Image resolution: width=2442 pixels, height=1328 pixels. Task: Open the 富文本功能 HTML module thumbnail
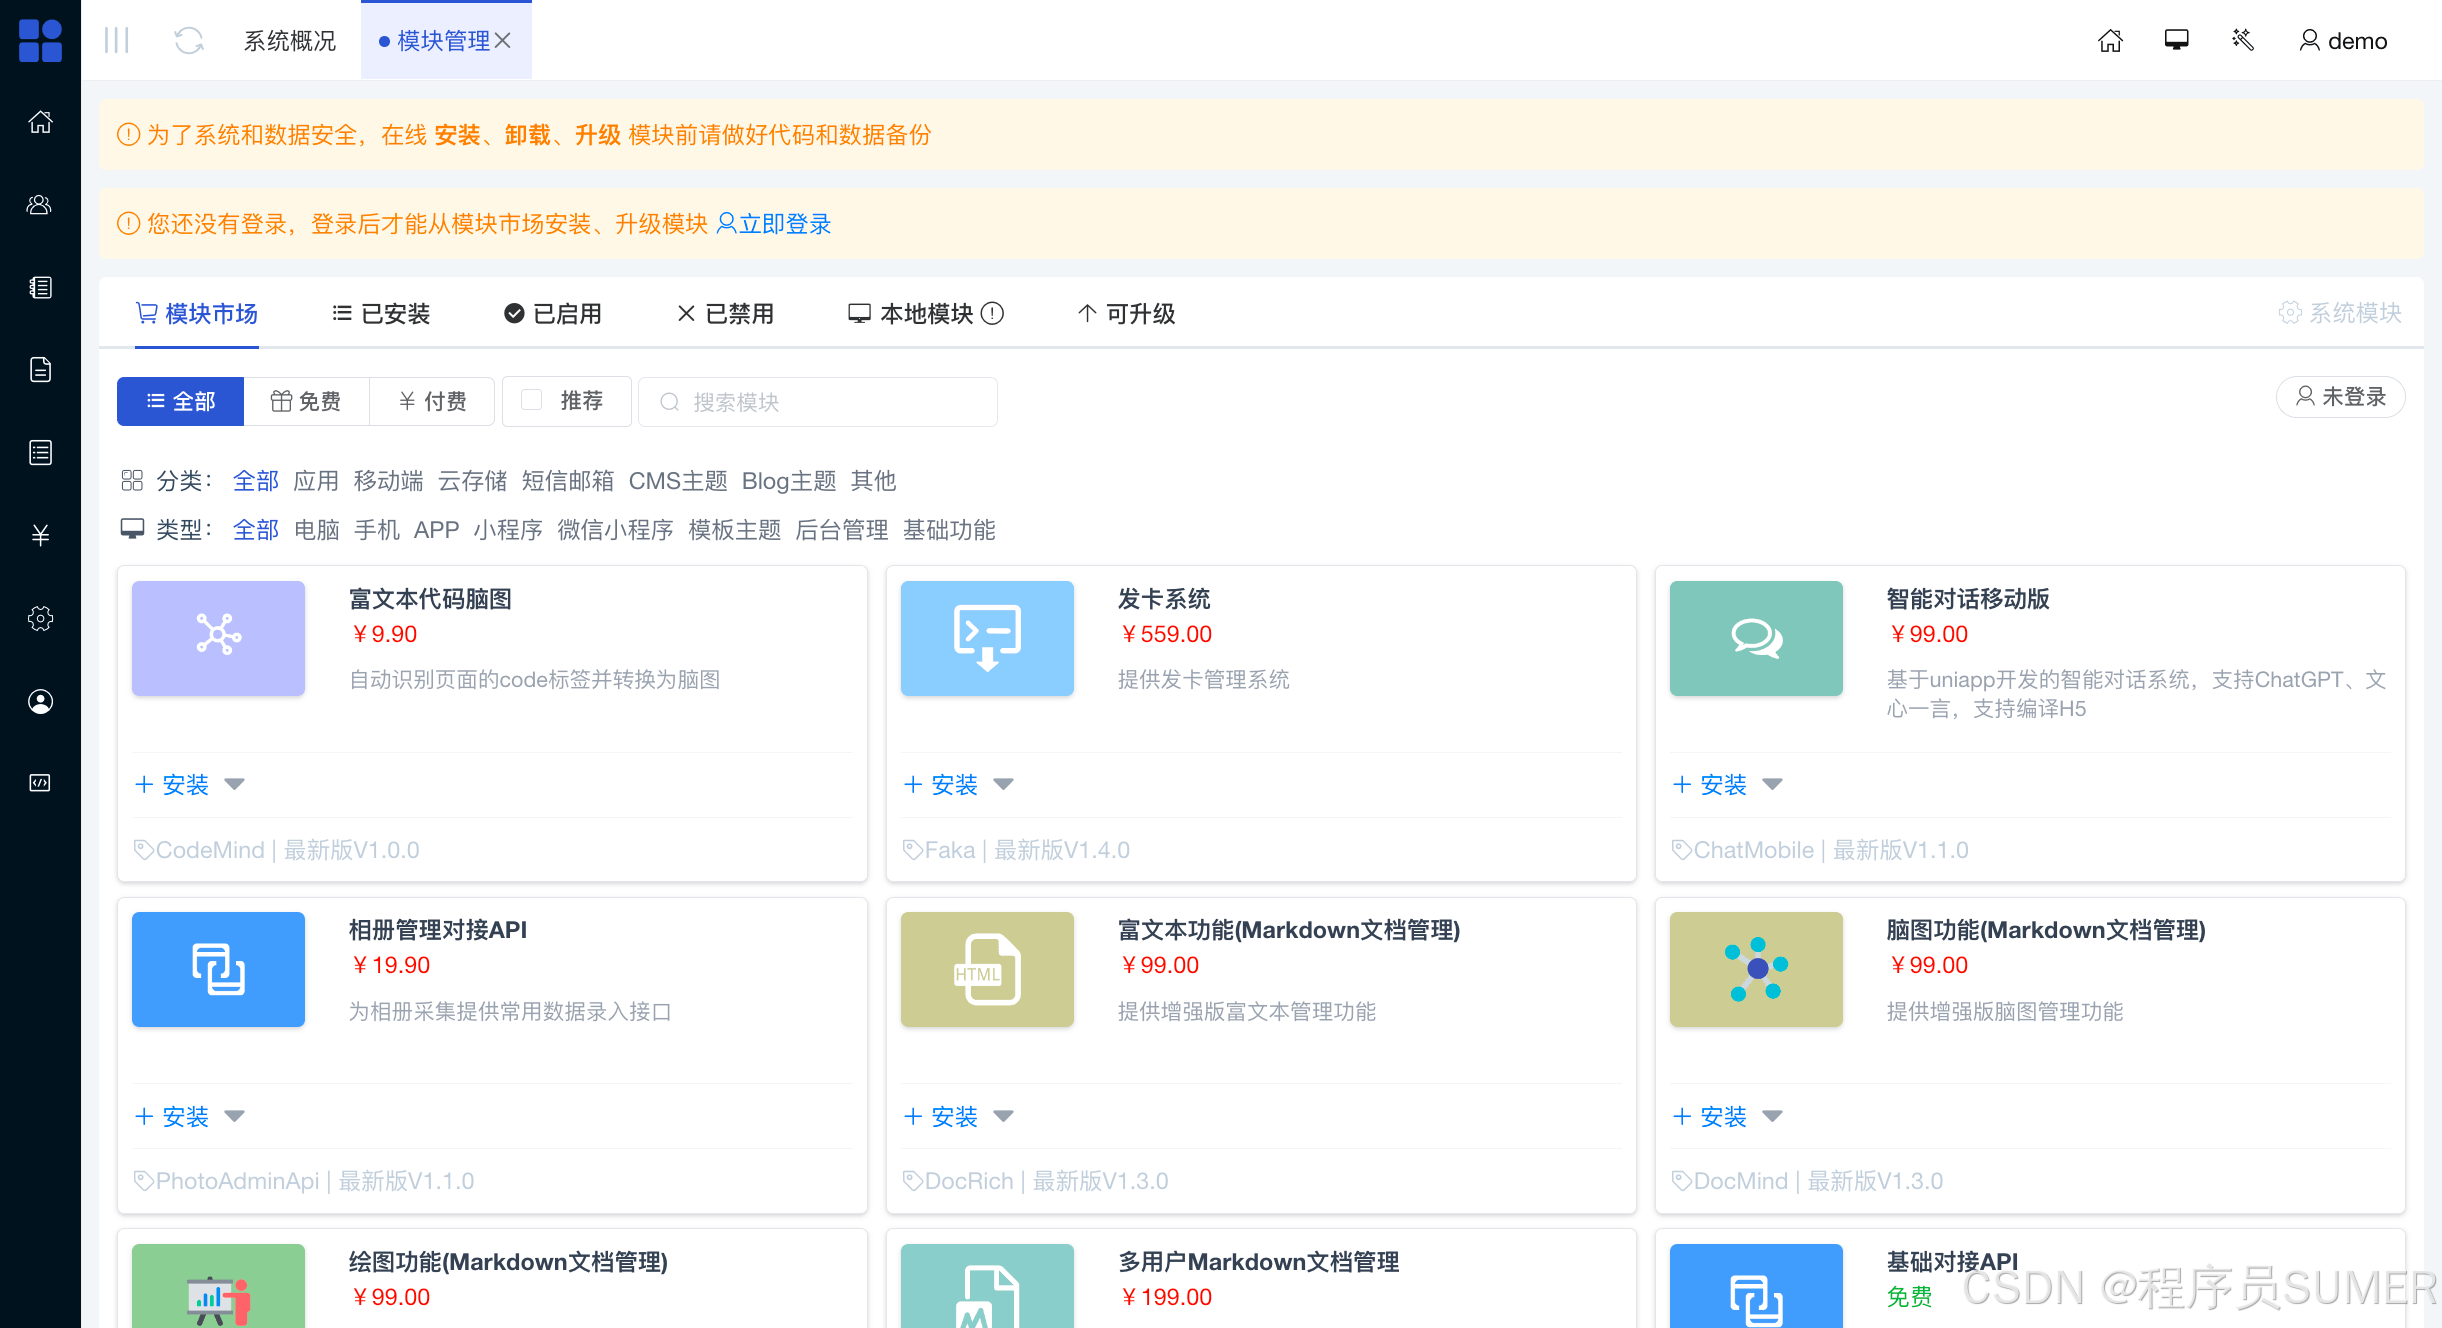(x=987, y=969)
